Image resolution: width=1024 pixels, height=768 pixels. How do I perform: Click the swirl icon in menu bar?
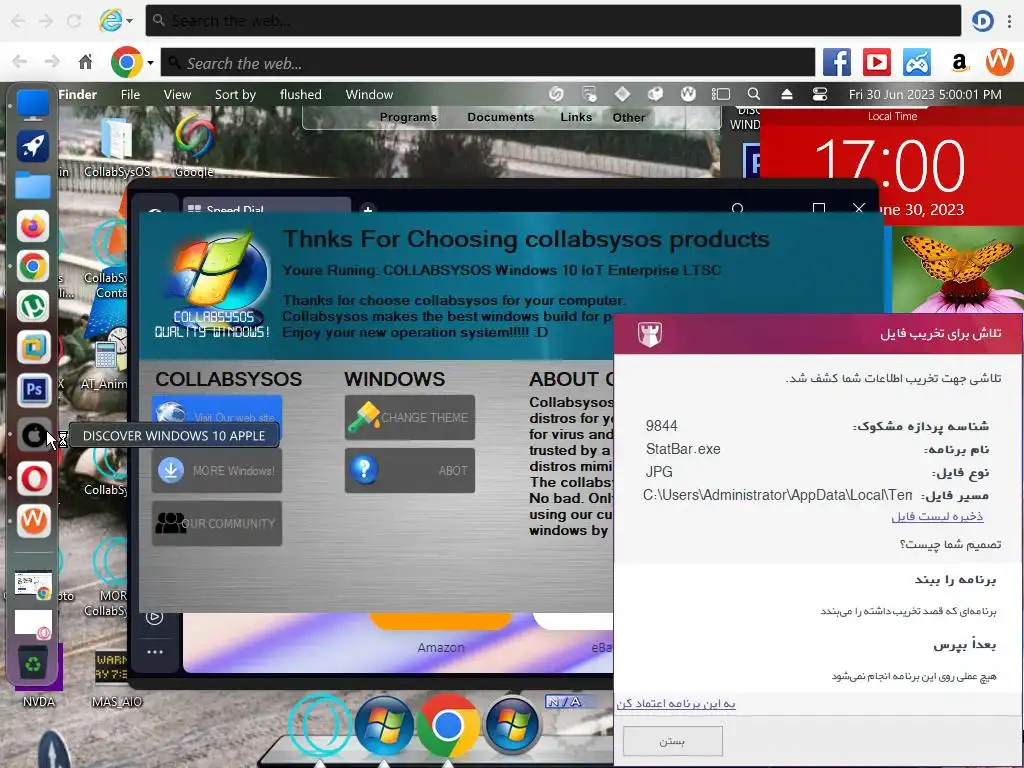tap(556, 94)
